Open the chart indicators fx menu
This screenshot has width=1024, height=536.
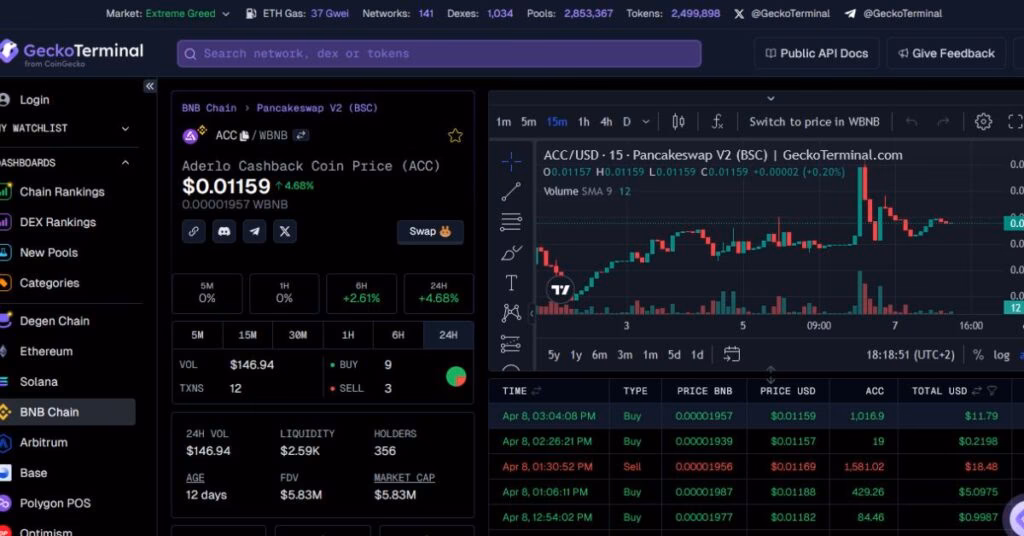point(717,122)
